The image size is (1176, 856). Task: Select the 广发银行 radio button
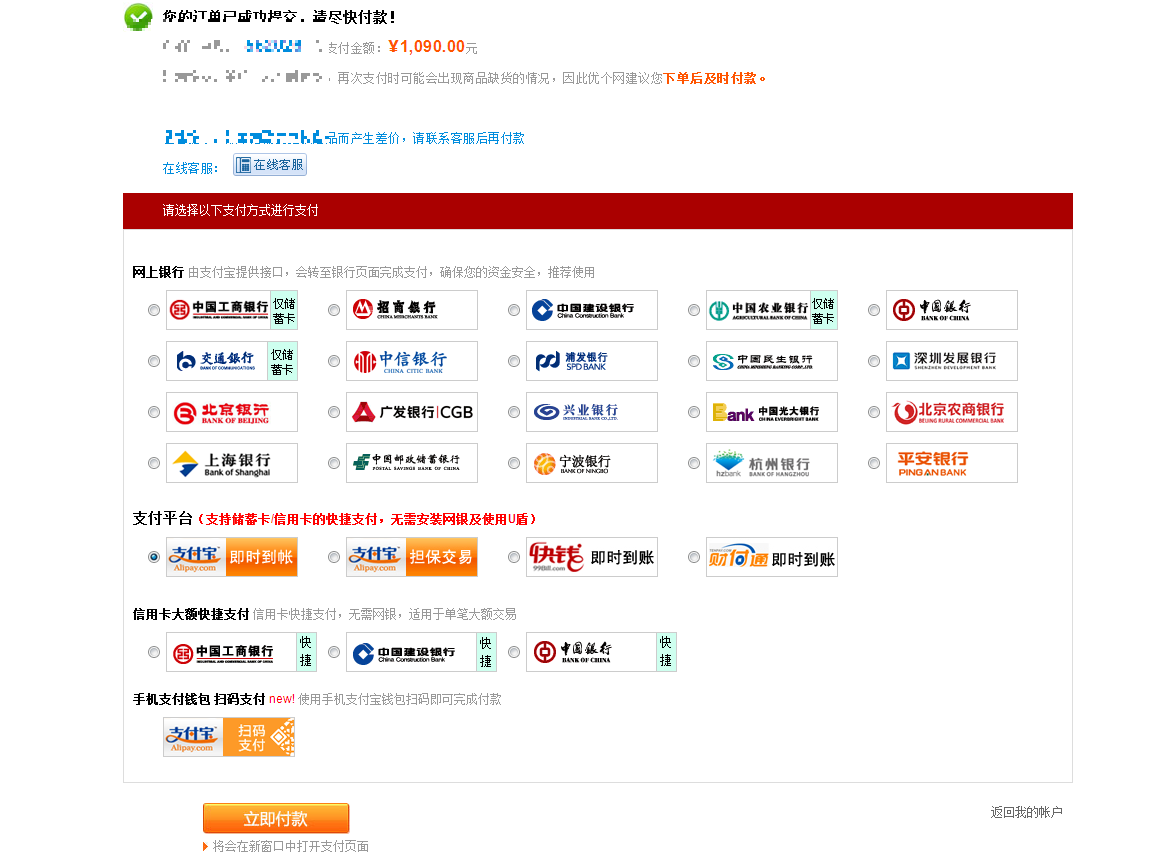[x=334, y=412]
